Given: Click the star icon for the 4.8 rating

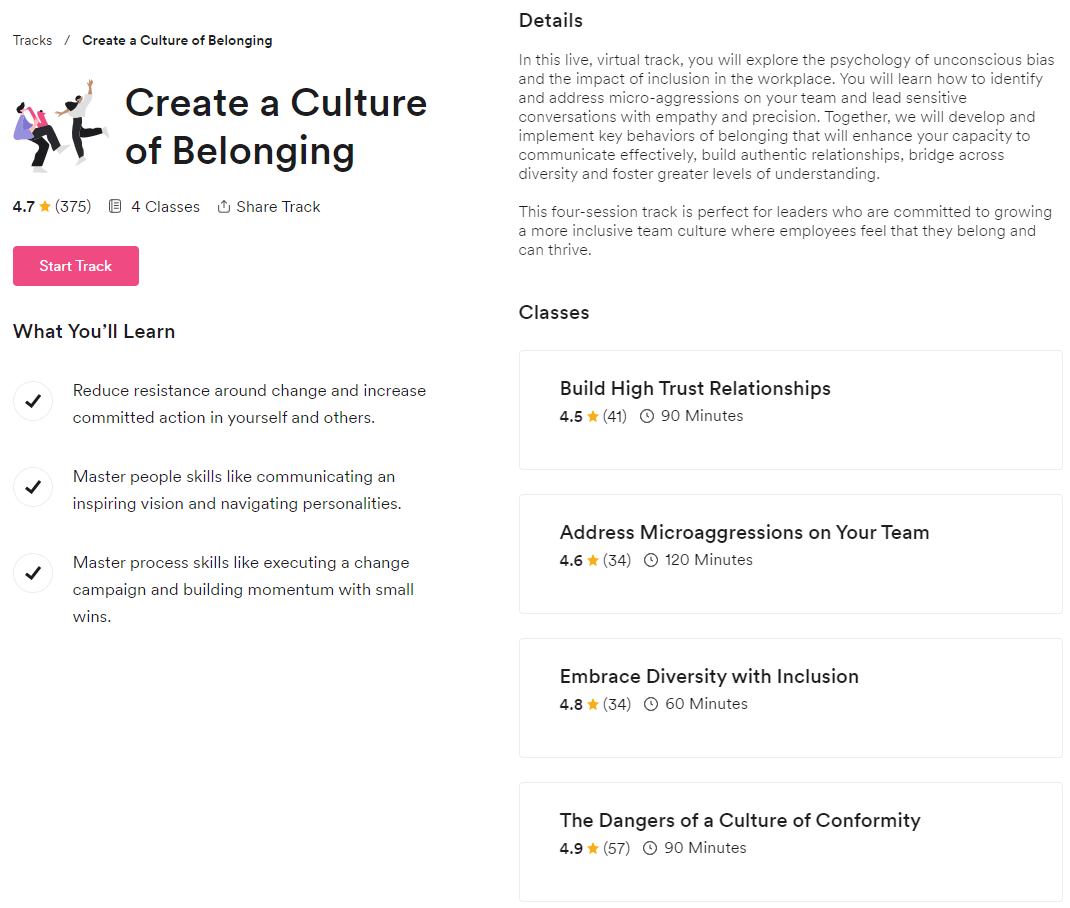Looking at the screenshot, I should pyautogui.click(x=593, y=705).
